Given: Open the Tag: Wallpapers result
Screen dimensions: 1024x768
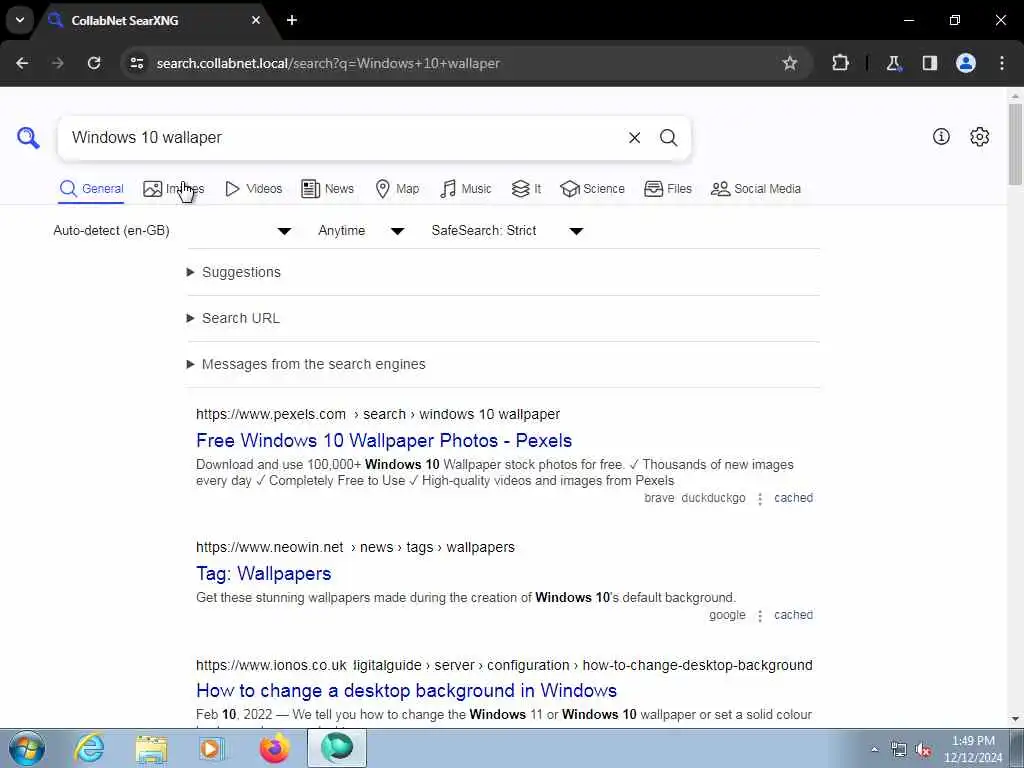Looking at the screenshot, I should tap(264, 574).
